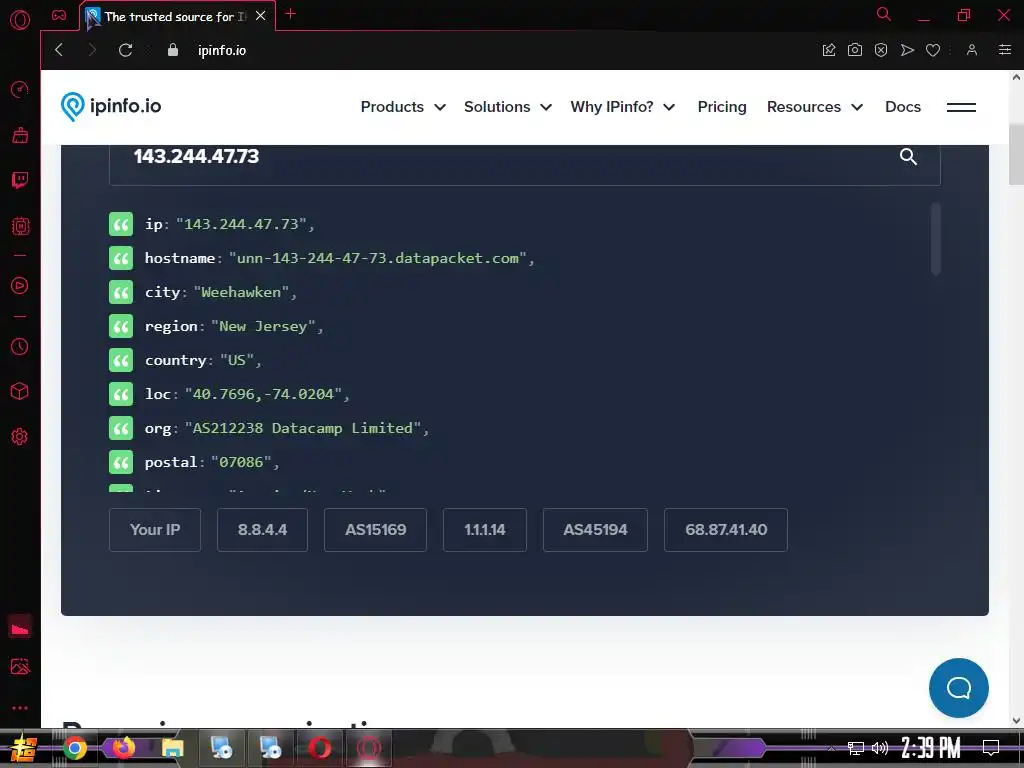1024x768 pixels.
Task: Click the ipinfo.io logo
Action: [111, 106]
